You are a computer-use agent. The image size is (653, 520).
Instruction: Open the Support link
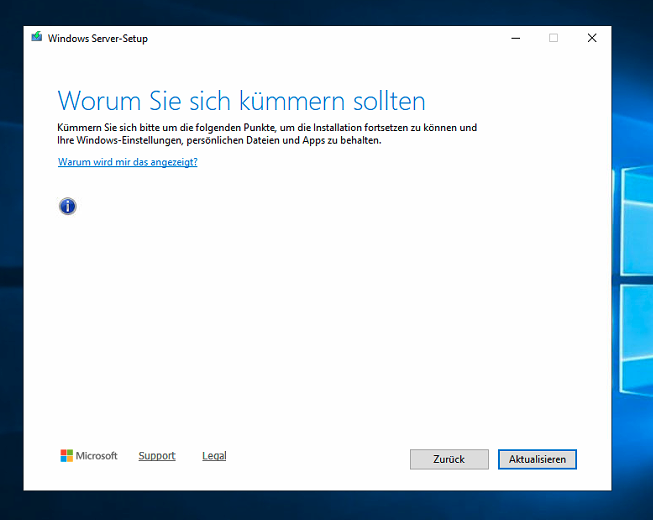[157, 456]
